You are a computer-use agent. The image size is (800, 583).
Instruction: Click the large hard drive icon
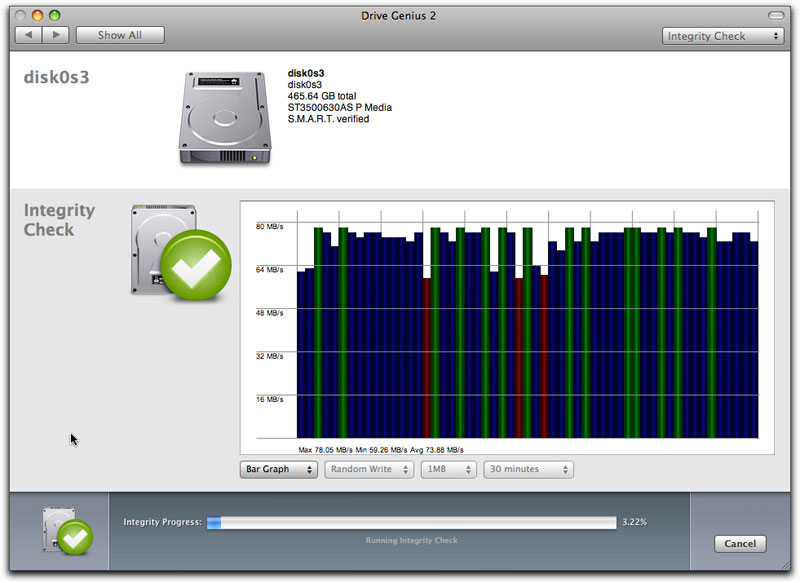point(224,118)
